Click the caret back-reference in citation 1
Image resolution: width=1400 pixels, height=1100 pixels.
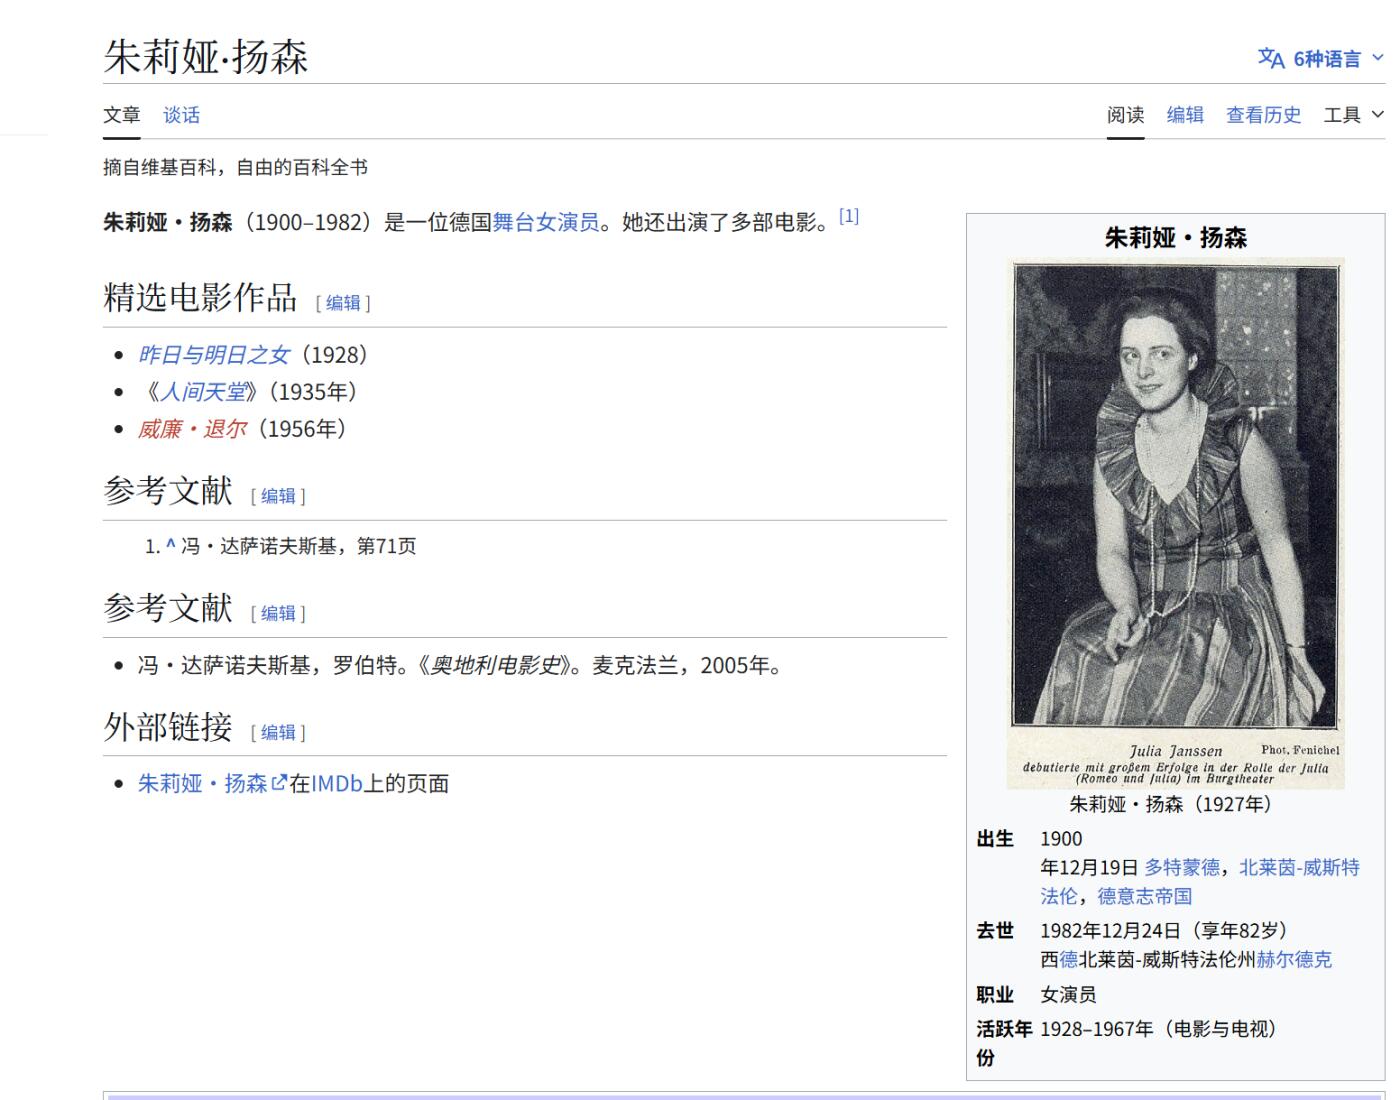coord(170,545)
